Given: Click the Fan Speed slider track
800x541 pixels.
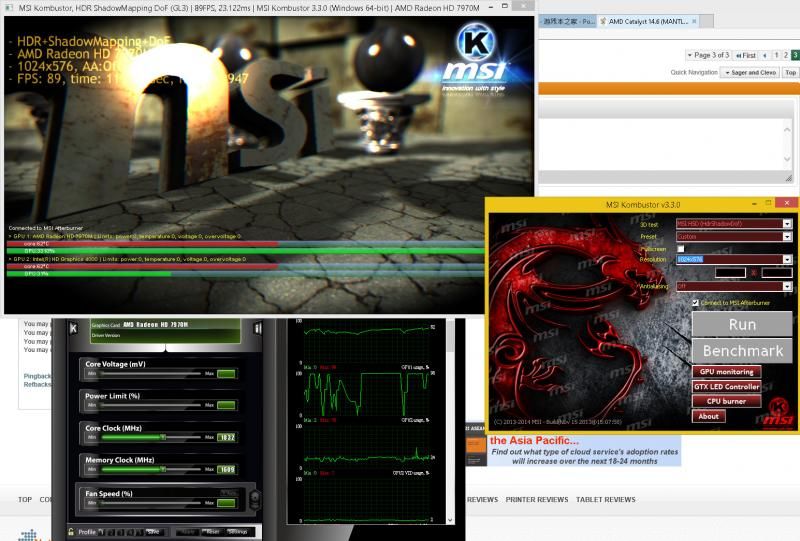Looking at the screenshot, I should (151, 503).
